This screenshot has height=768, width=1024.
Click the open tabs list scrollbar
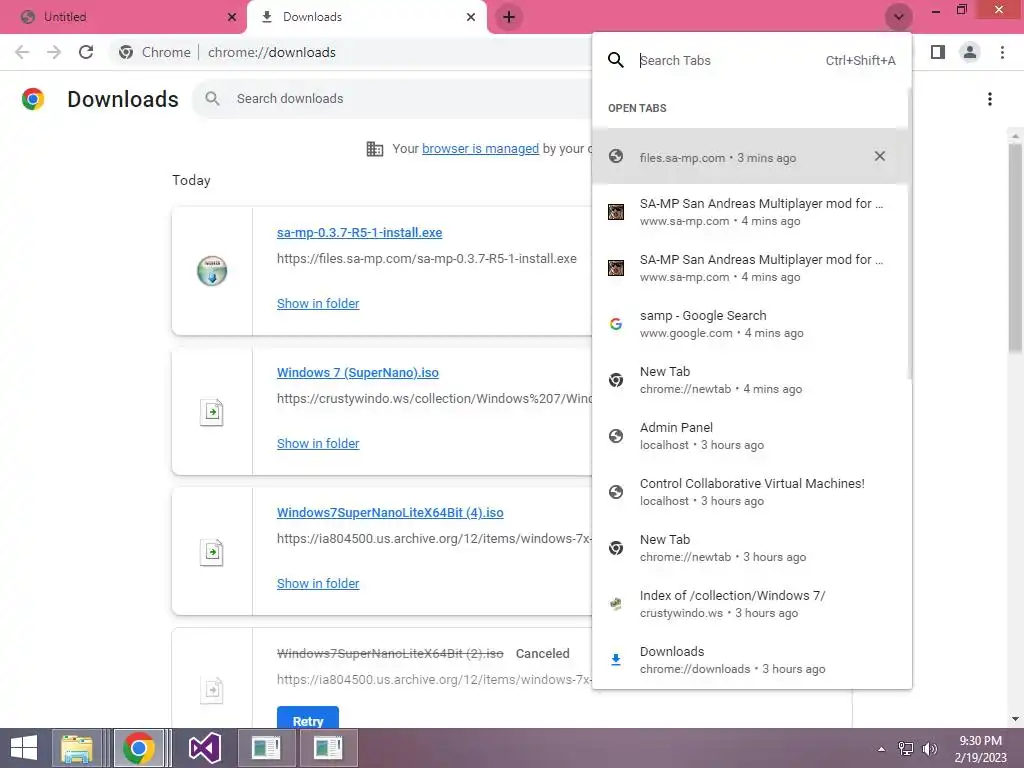909,232
